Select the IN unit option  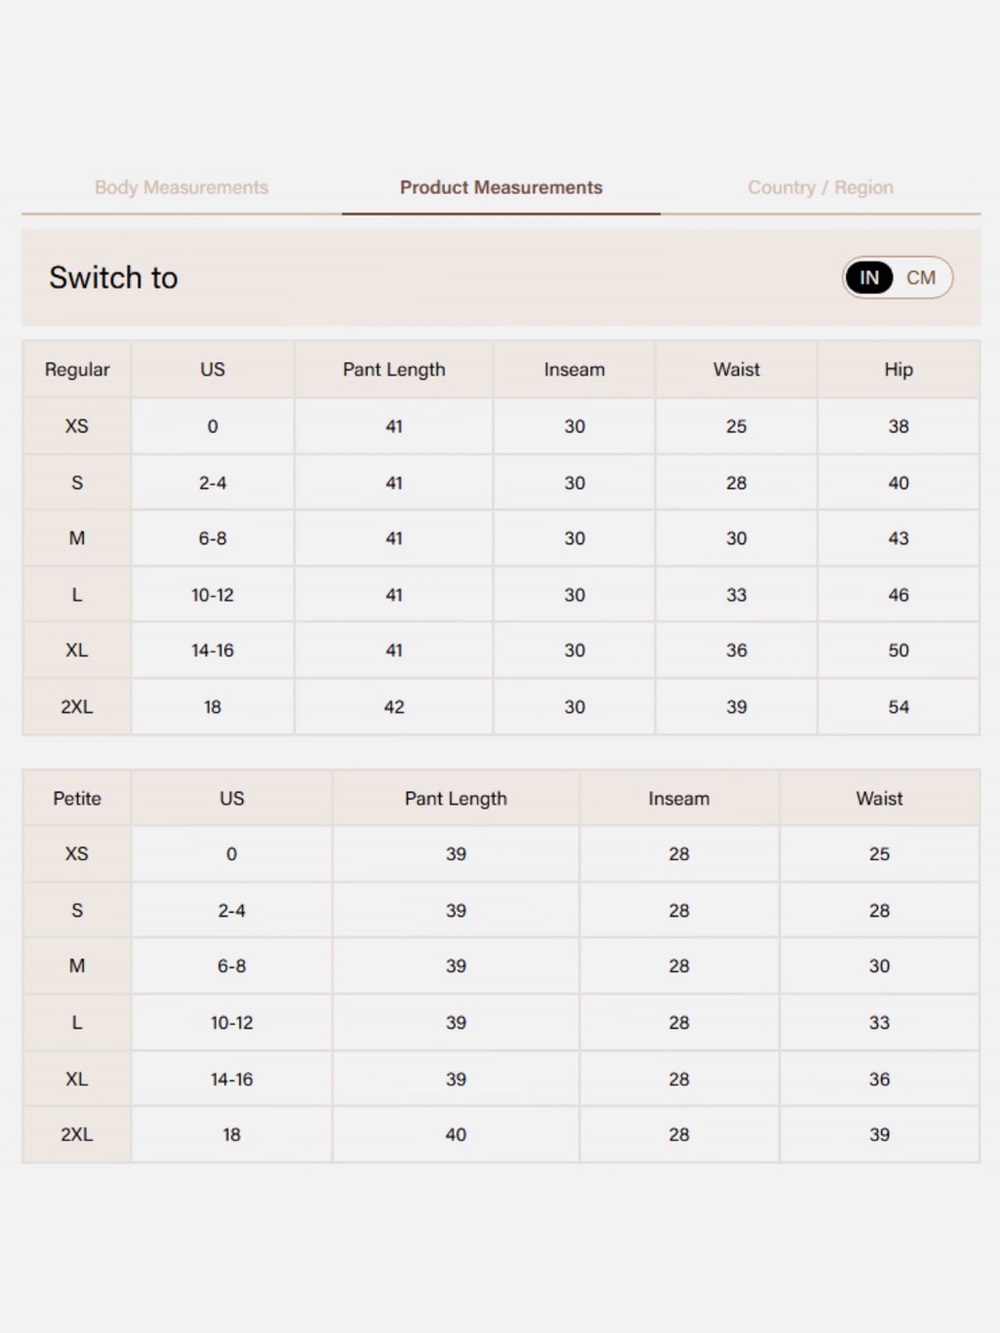[869, 278]
